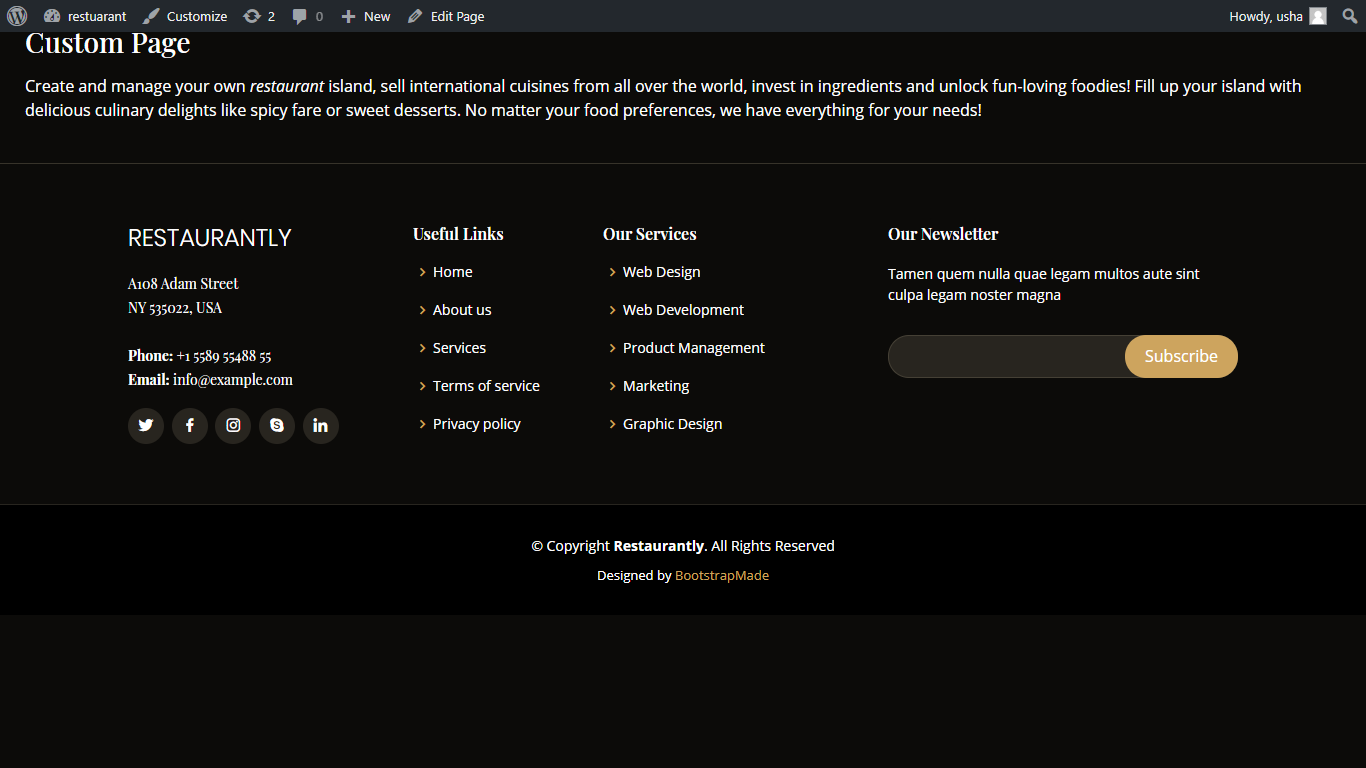This screenshot has height=768, width=1366.
Task: Click the info@example.com email text
Action: pyautogui.click(x=233, y=380)
